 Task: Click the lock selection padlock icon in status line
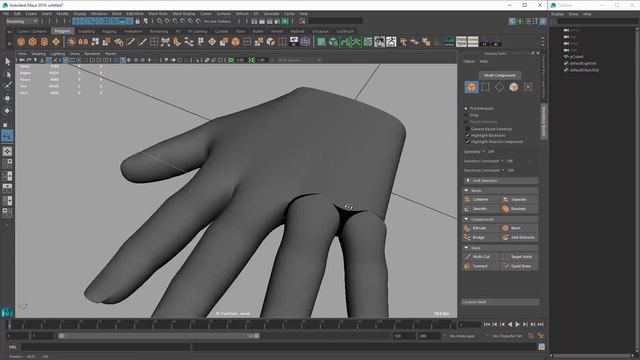138,21
